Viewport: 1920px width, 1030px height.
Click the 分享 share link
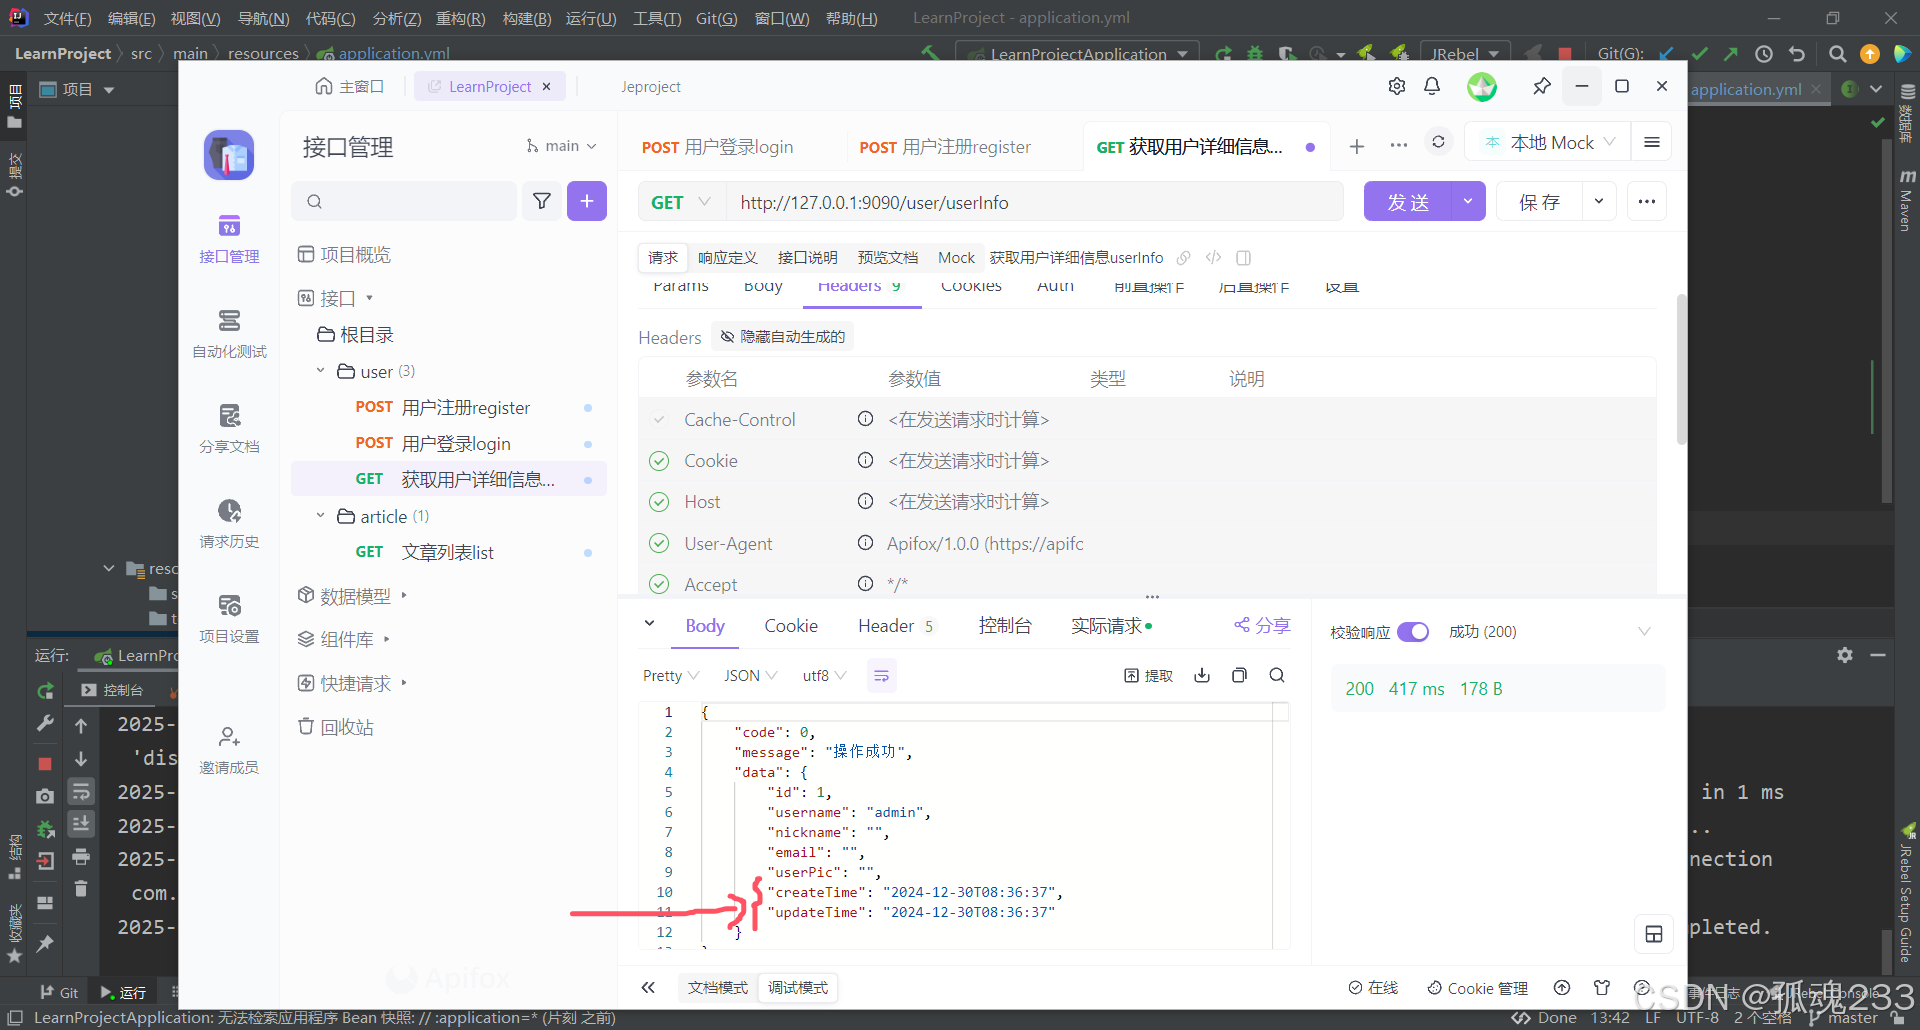pos(1263,625)
